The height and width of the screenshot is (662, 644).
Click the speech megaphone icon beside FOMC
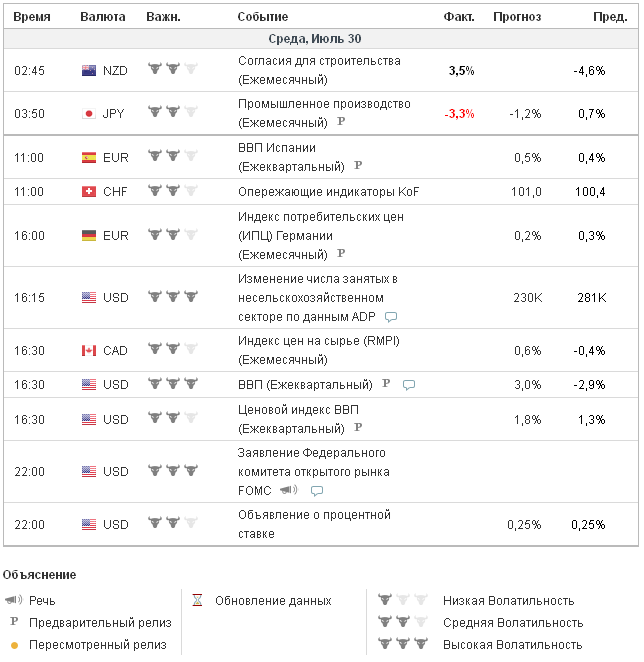[289, 490]
